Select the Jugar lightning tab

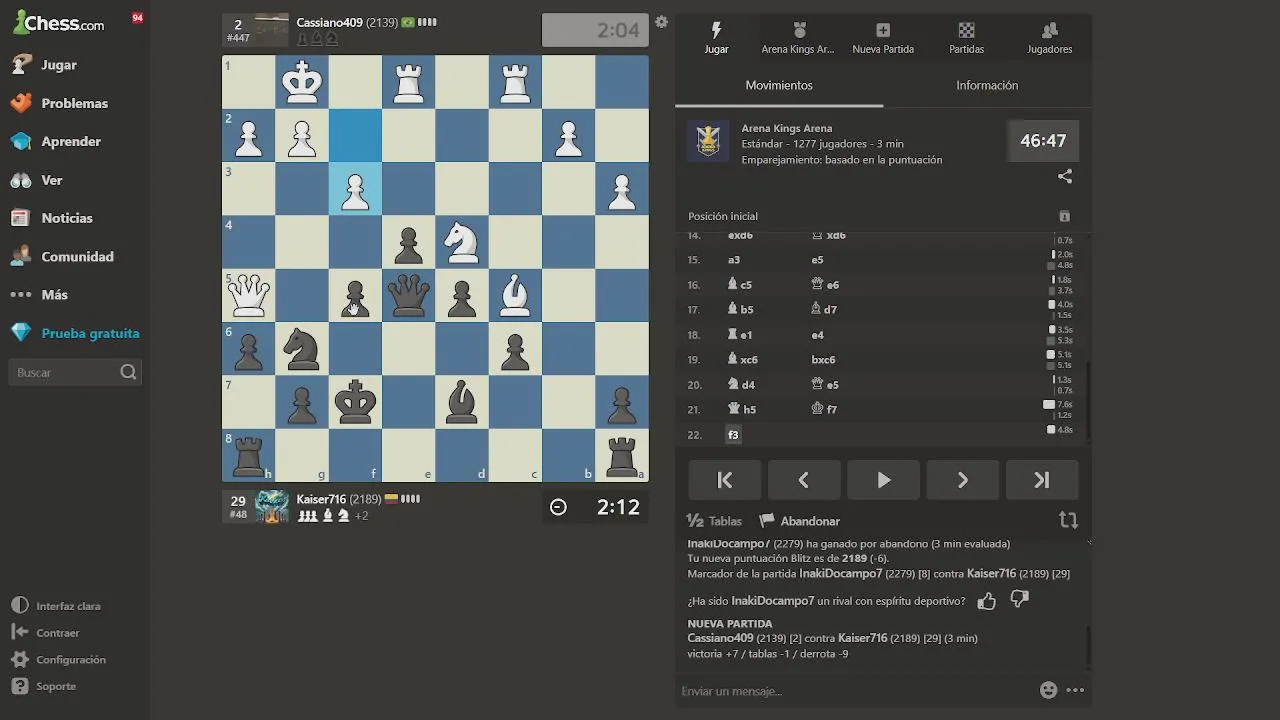coord(716,38)
